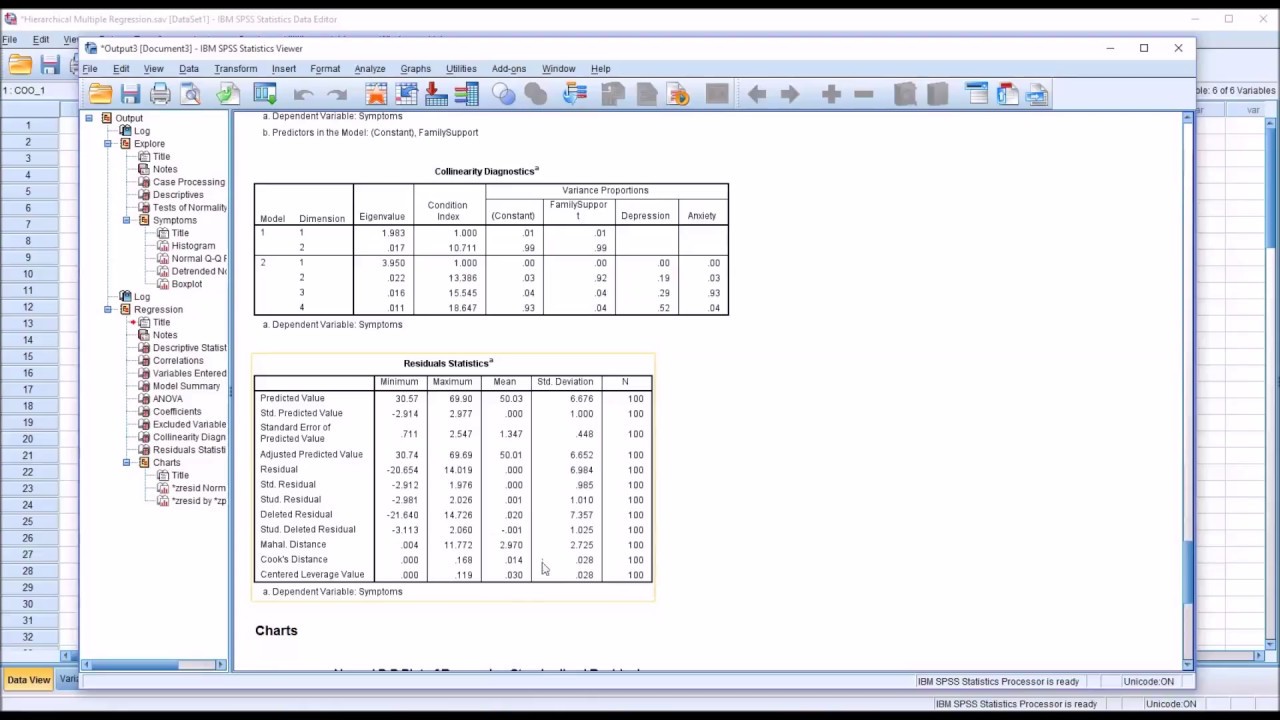The width and height of the screenshot is (1280, 720).
Task: Select Tests of Normality in outline
Action: [189, 208]
